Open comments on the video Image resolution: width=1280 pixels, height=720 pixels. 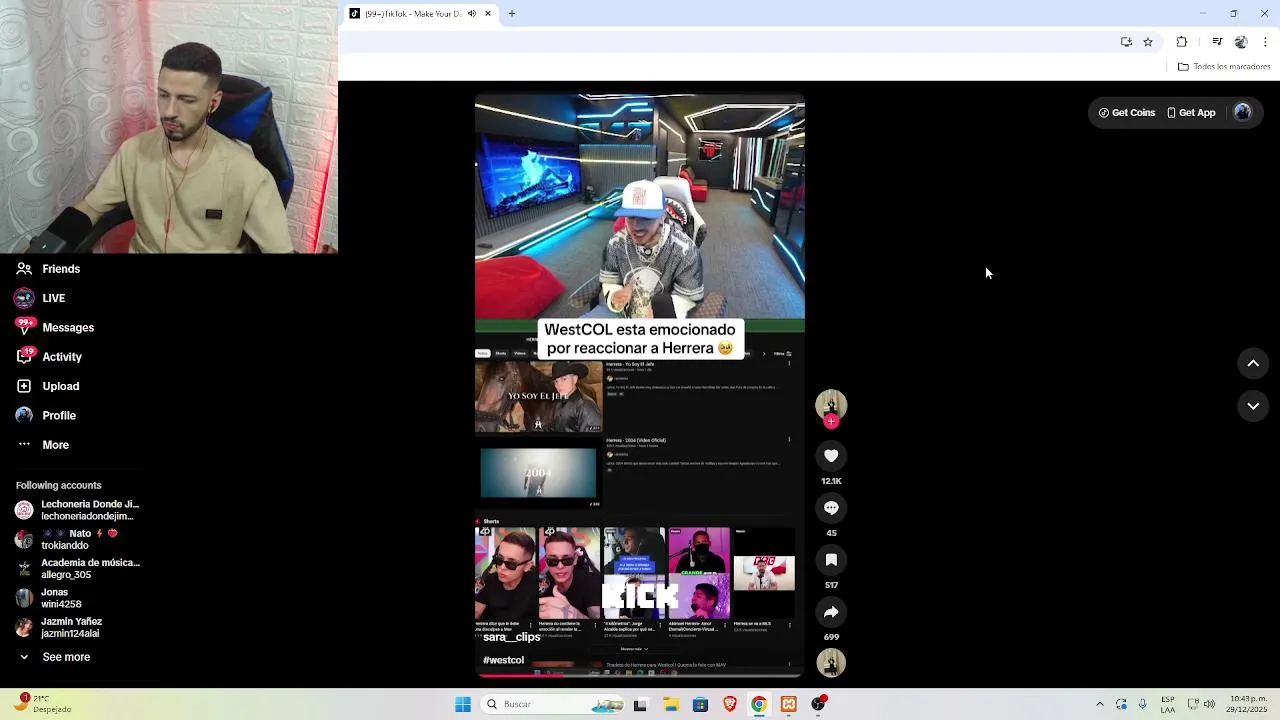(831, 508)
